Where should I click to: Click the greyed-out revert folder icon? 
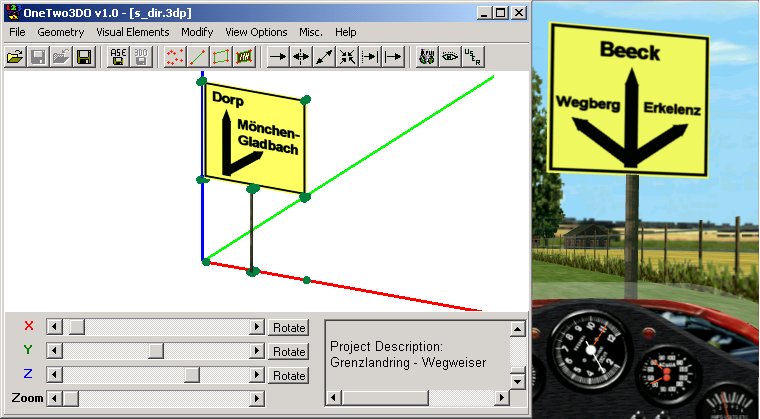pos(62,57)
